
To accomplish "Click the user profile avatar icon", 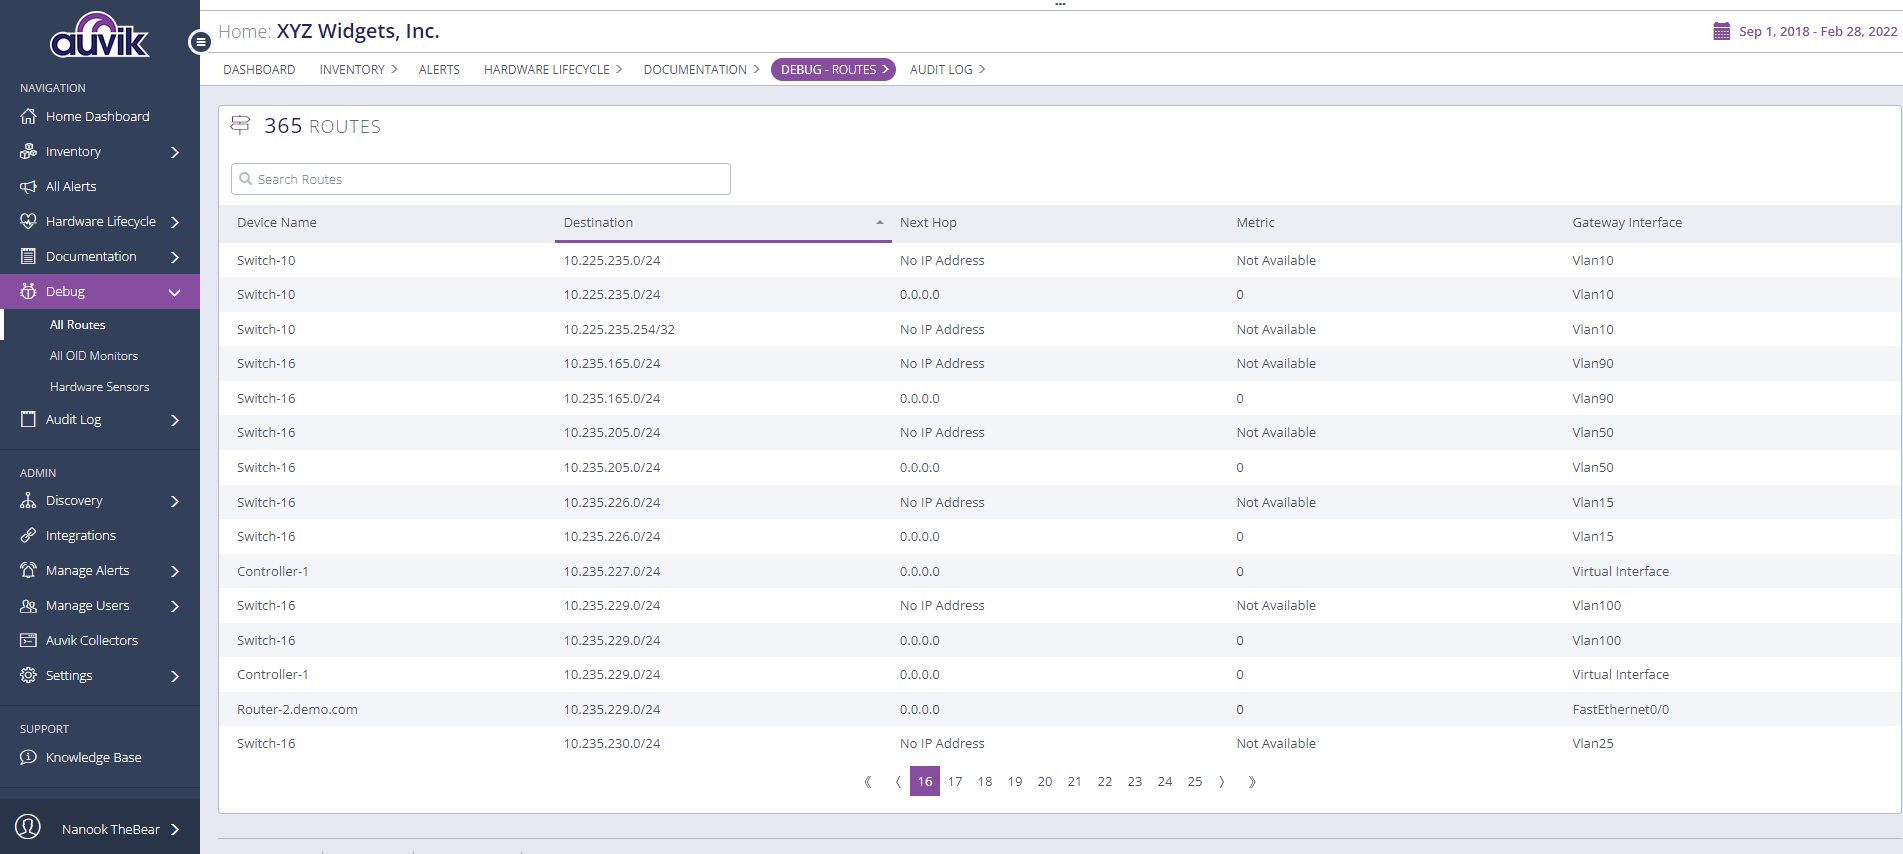I will [28, 827].
